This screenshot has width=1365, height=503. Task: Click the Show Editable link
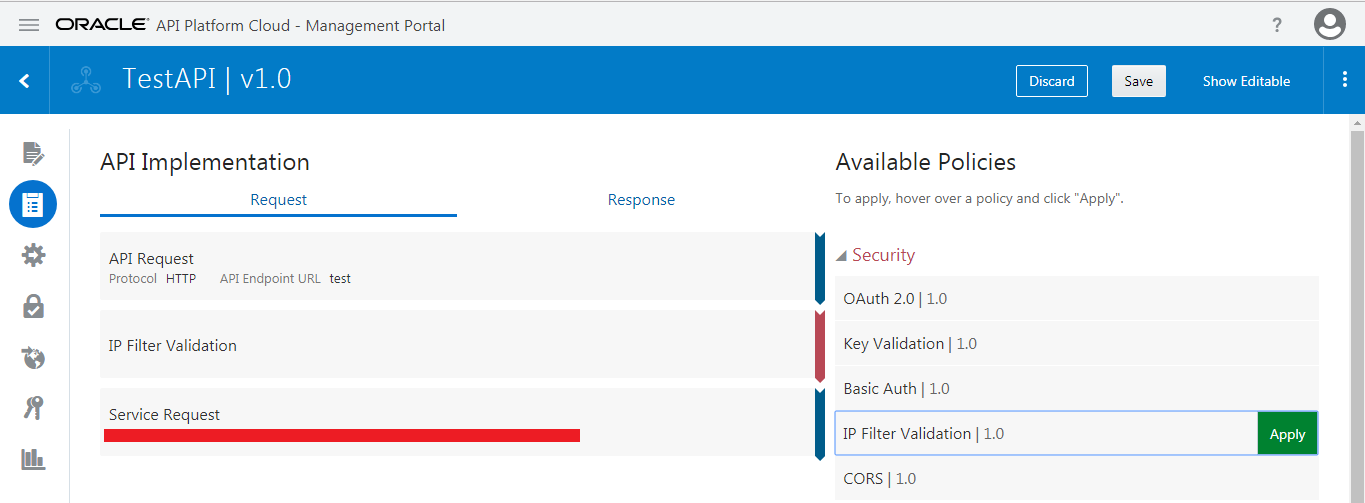tap(1246, 81)
